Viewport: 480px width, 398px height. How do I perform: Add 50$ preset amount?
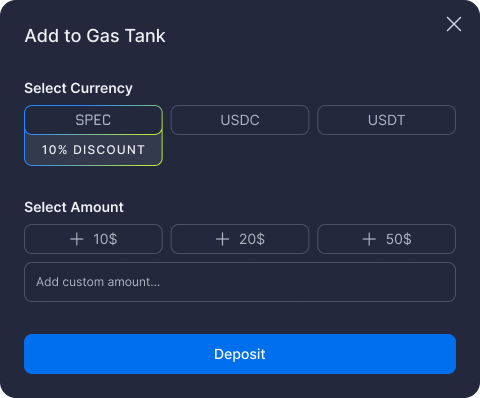387,239
